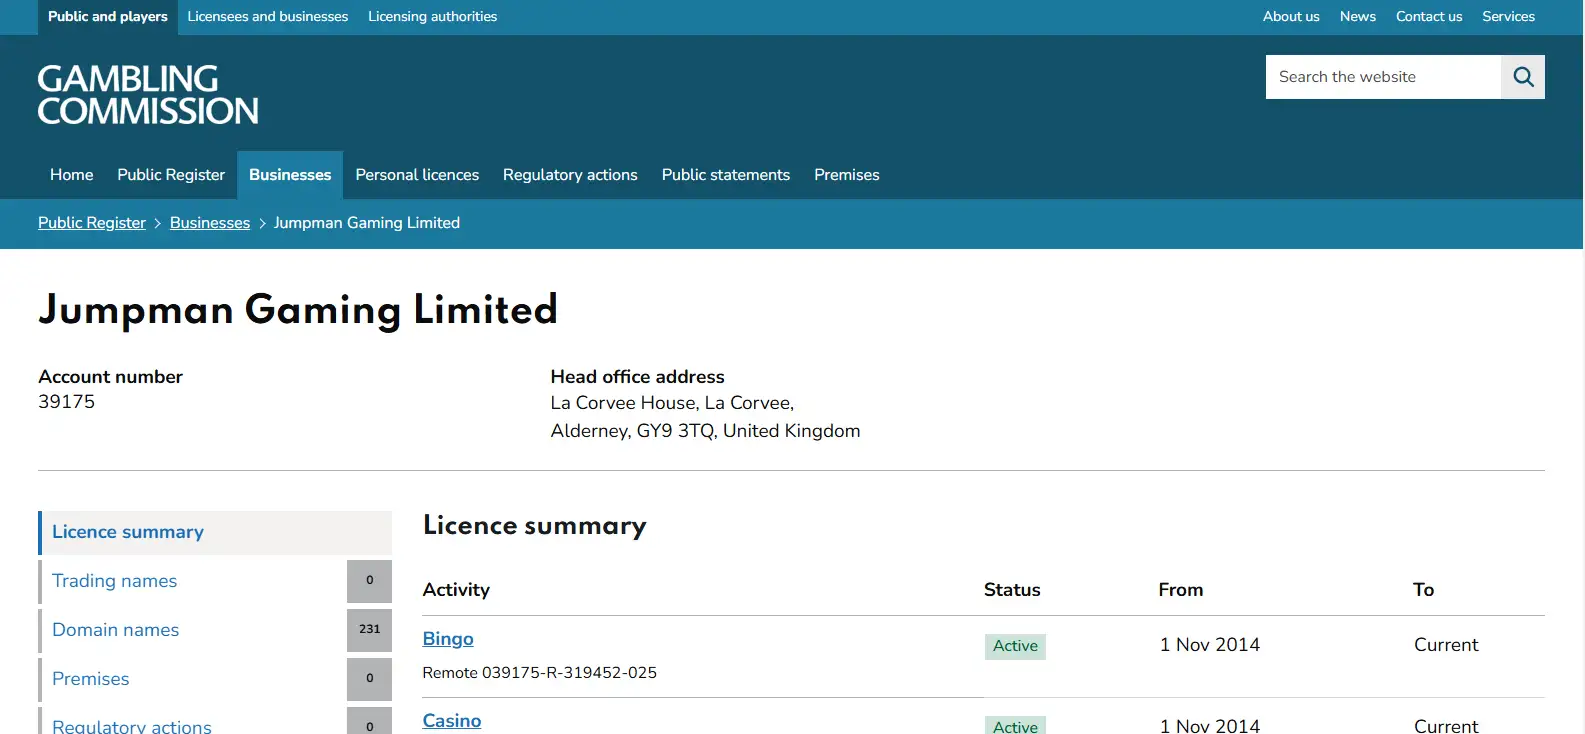
Task: Open the Services link
Action: [1508, 17]
